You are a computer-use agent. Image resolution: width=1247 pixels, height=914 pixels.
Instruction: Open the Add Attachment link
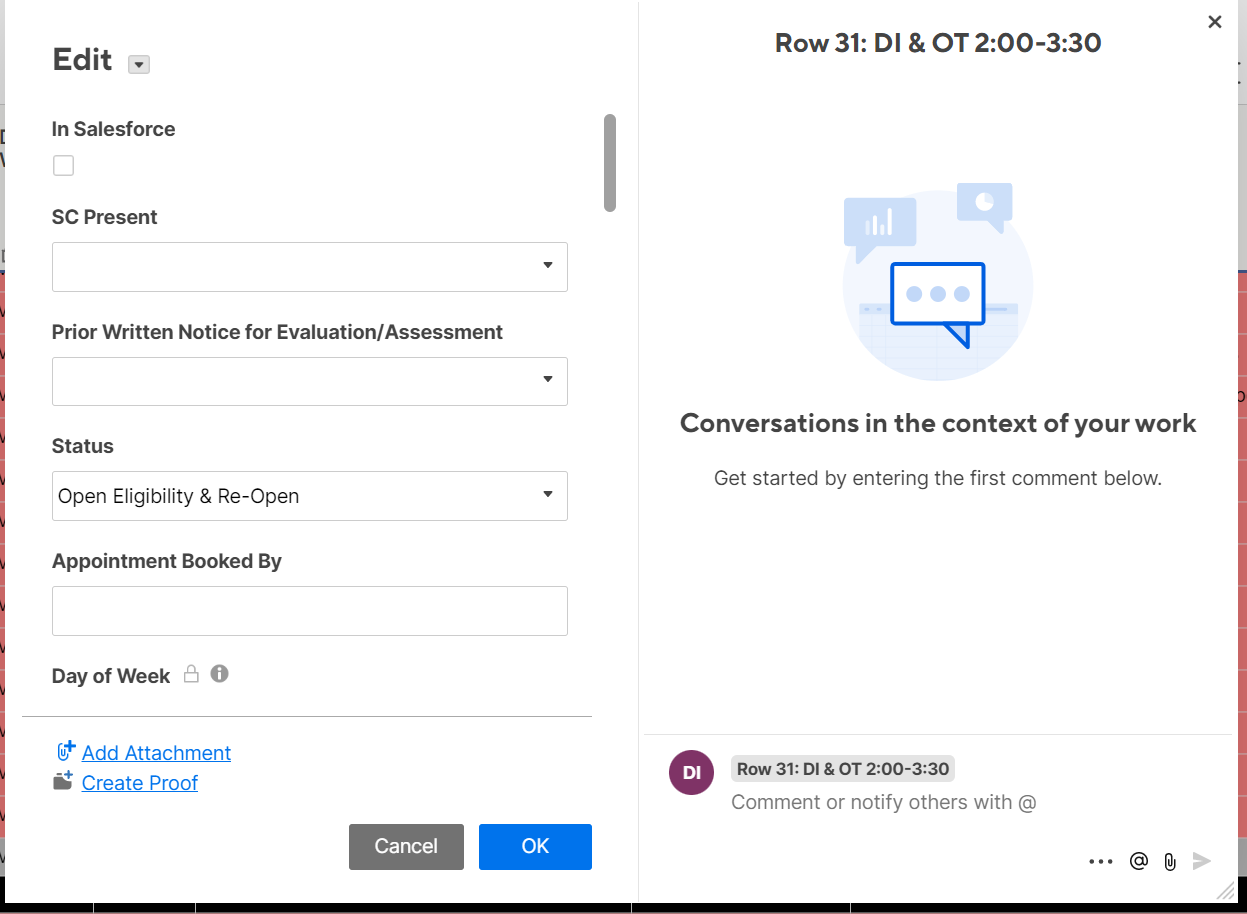(156, 752)
